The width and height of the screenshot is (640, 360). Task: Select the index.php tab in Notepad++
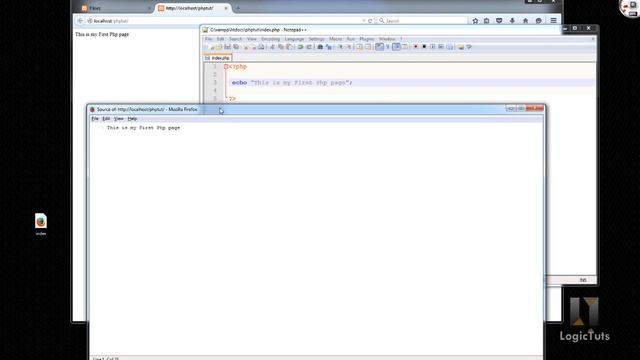[x=218, y=58]
